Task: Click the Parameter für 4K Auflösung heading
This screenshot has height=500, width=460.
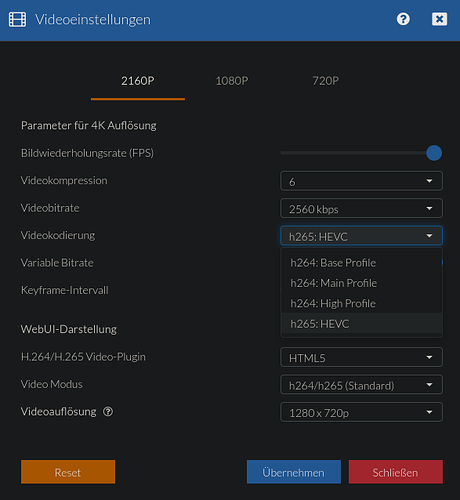Action: pos(89,126)
